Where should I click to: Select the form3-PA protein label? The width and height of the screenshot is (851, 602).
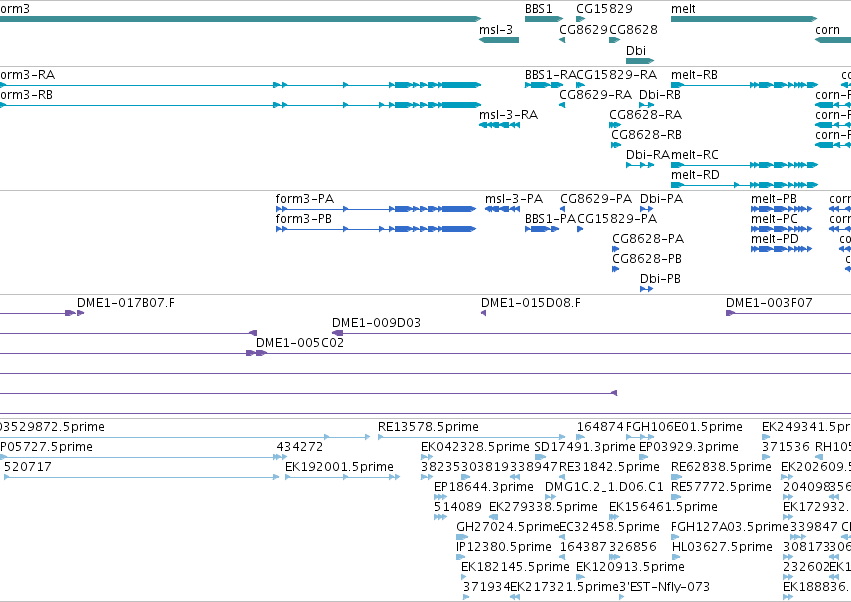coord(304,199)
